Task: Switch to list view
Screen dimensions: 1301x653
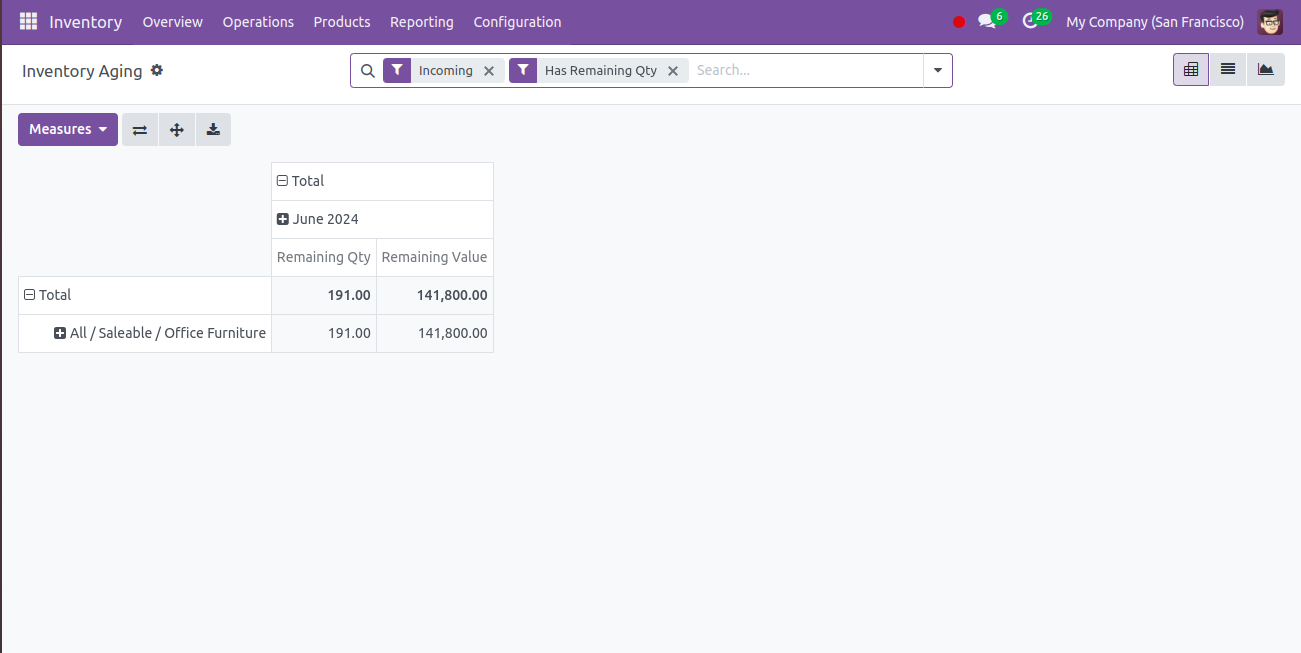Action: point(1228,70)
